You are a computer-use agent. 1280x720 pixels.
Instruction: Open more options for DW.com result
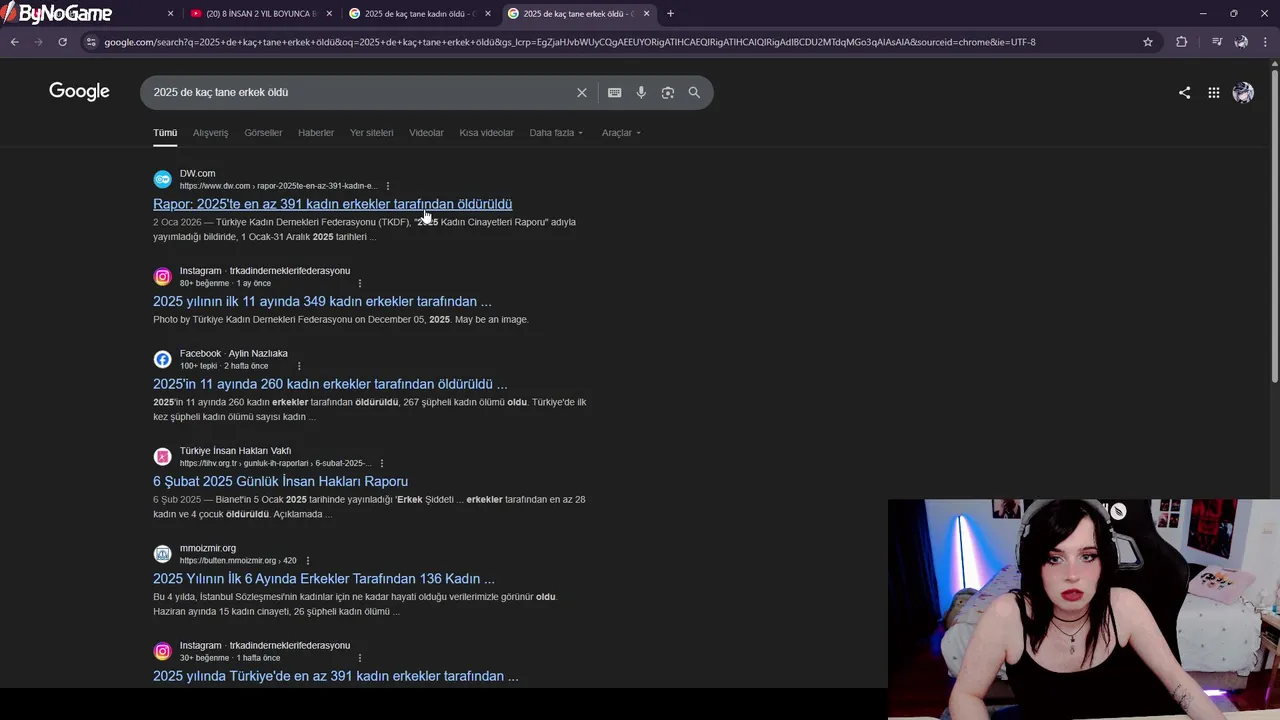388,186
